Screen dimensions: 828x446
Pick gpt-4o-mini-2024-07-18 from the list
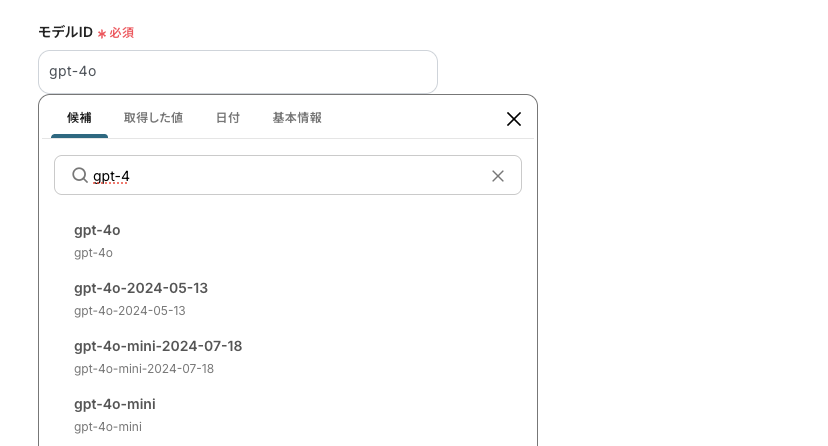(158, 346)
